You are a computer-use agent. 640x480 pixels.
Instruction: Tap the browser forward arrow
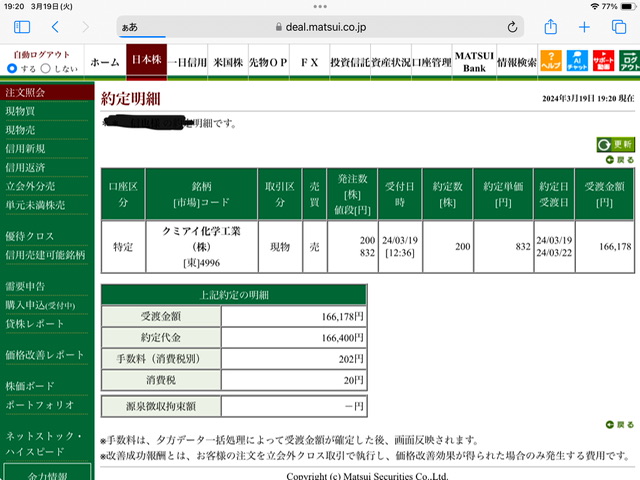click(x=85, y=27)
